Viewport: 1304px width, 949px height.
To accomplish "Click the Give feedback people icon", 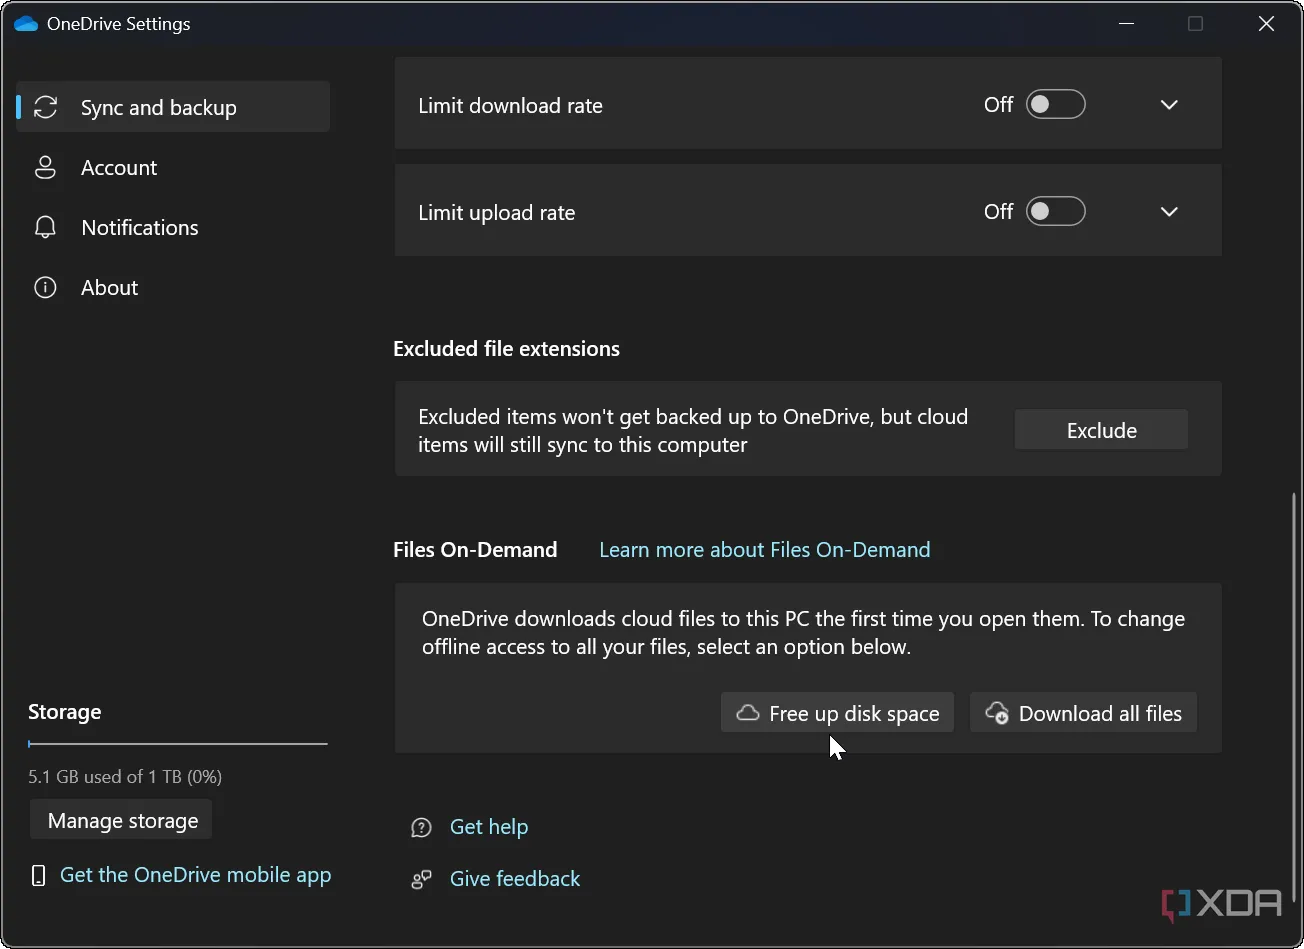I will tap(422, 879).
